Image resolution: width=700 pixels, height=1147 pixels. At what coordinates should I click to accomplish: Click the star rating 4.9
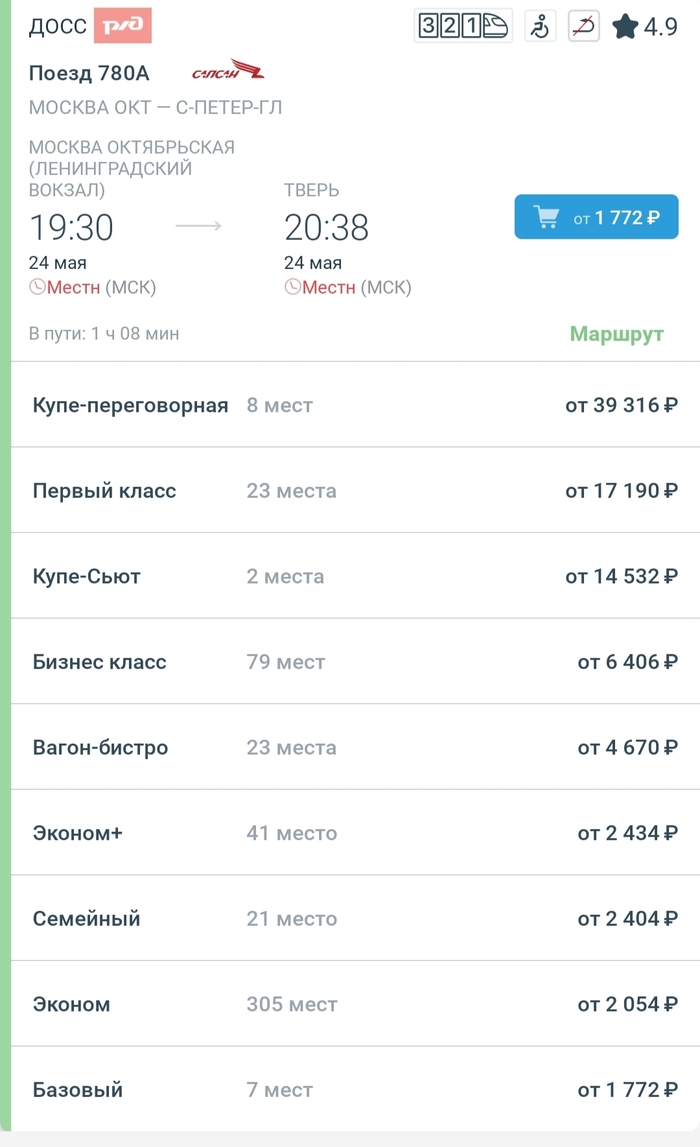645,26
